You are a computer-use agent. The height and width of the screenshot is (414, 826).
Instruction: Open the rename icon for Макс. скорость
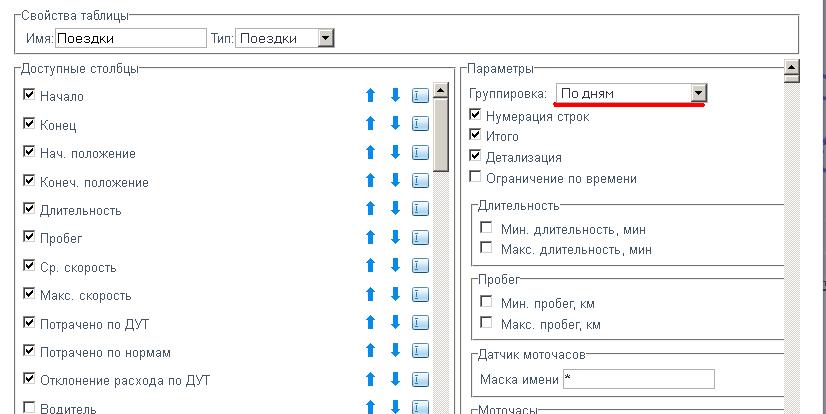pyautogui.click(x=420, y=294)
